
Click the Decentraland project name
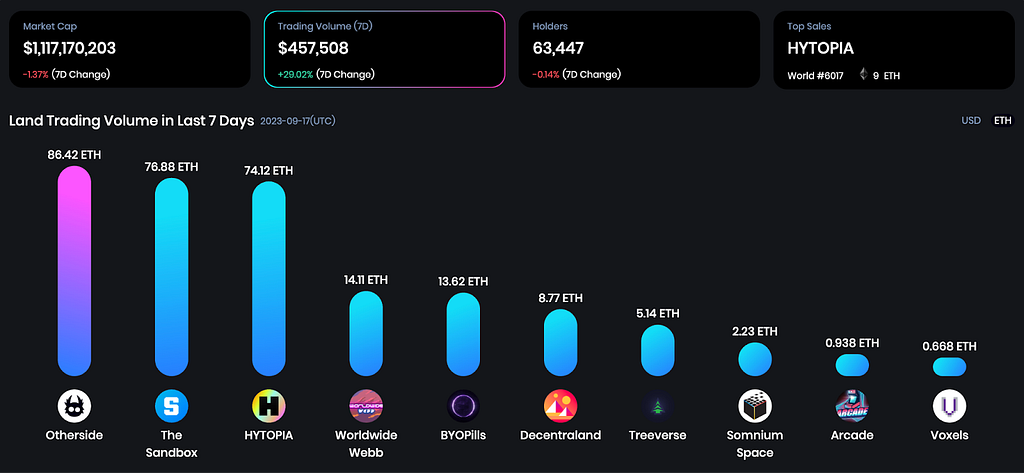point(560,435)
